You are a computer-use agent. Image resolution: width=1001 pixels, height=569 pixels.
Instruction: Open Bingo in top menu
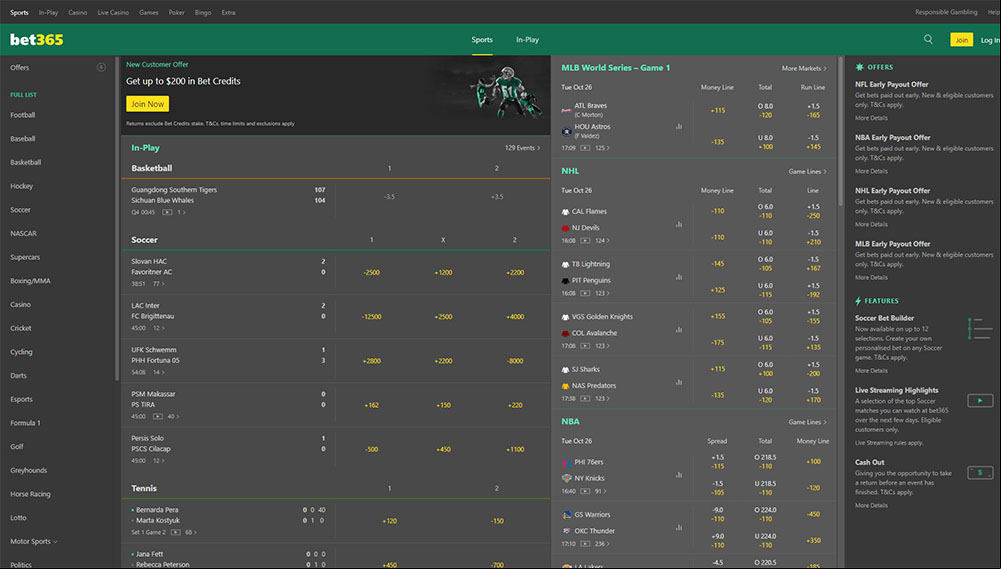(203, 12)
